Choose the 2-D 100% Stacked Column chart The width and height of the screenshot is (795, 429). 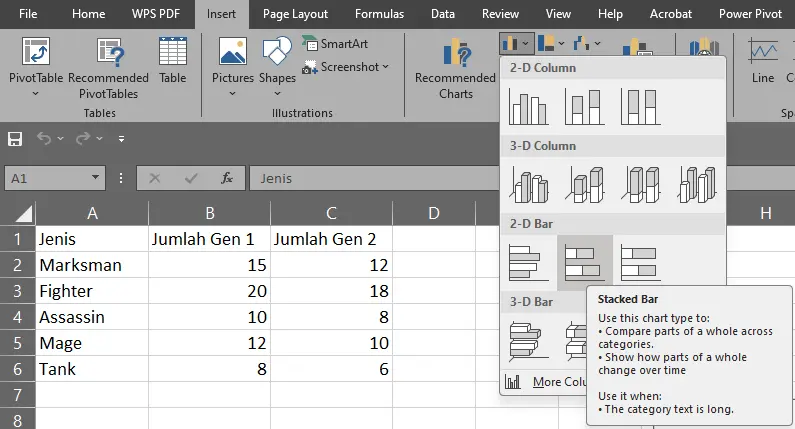[x=640, y=106]
